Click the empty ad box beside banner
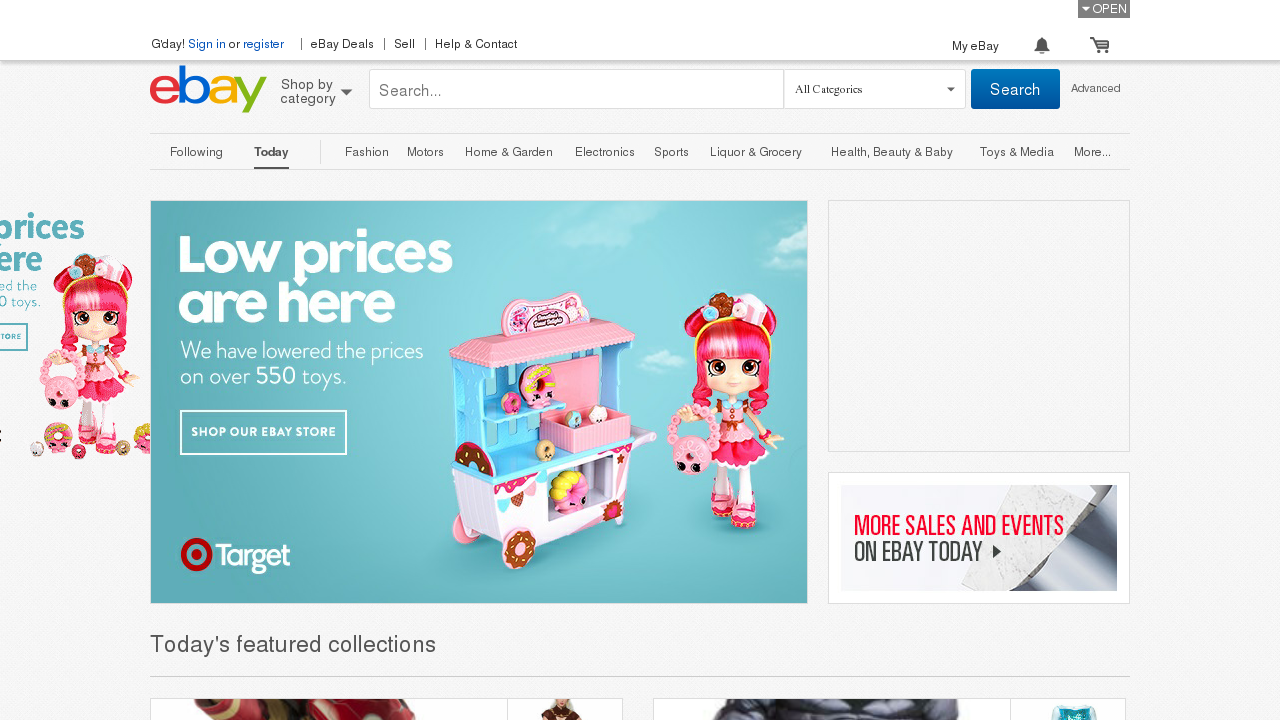The height and width of the screenshot is (720, 1280). pyautogui.click(x=979, y=326)
